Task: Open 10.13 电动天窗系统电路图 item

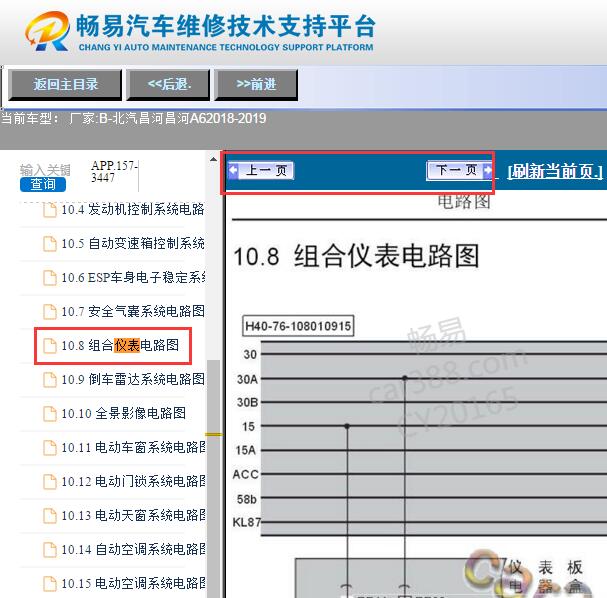Action: (x=133, y=516)
